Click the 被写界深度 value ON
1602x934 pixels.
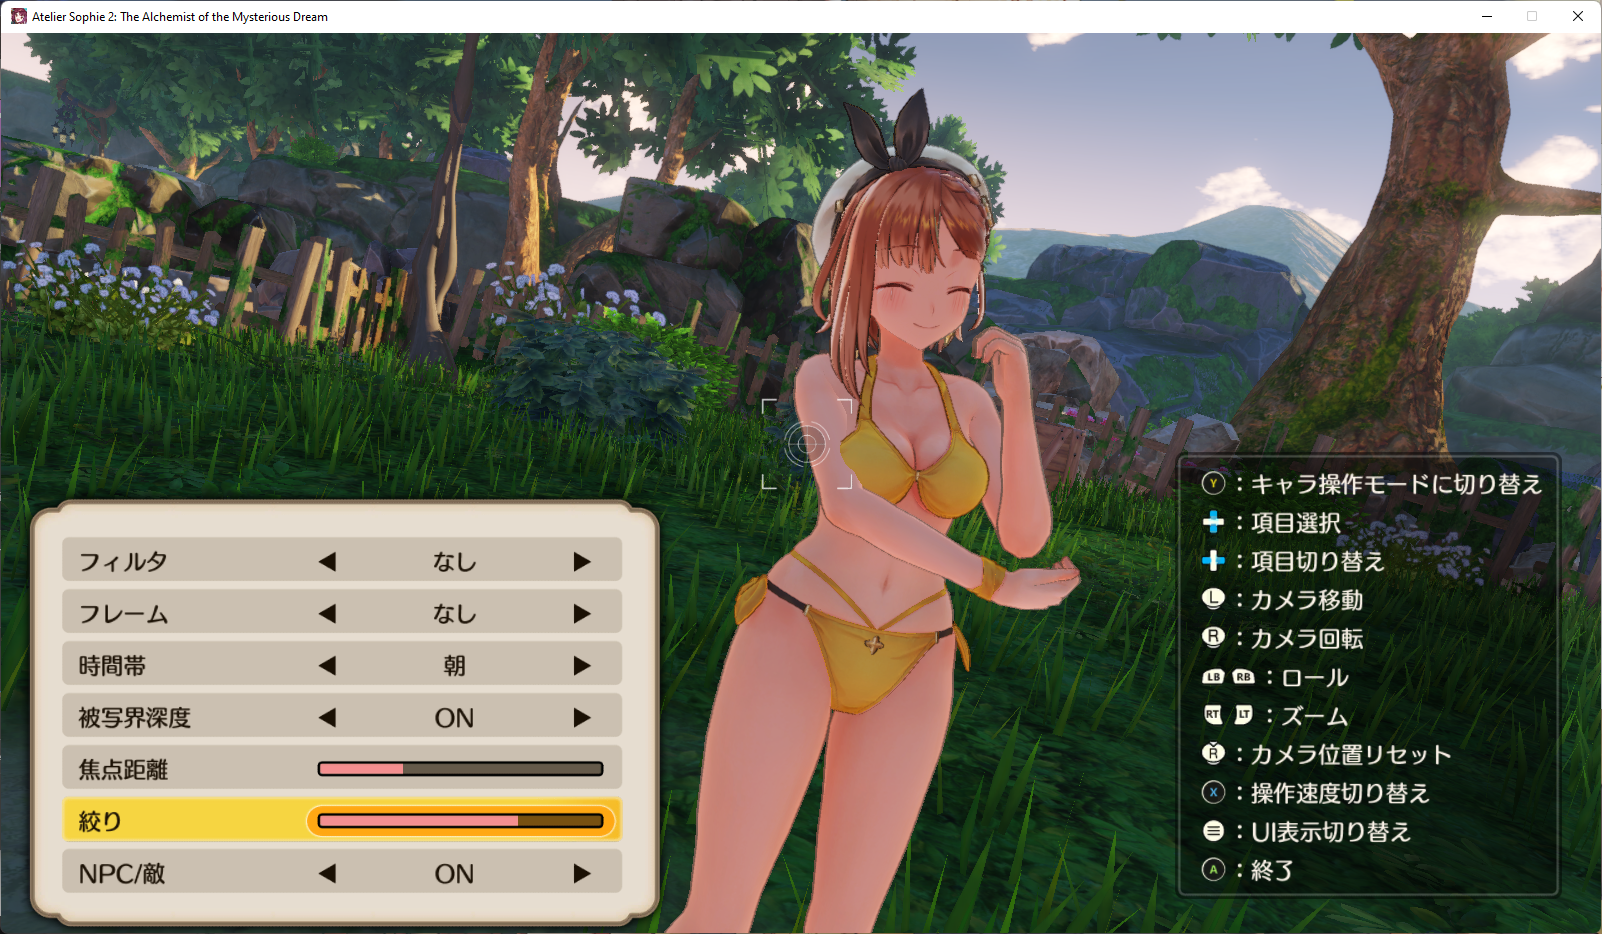(454, 718)
